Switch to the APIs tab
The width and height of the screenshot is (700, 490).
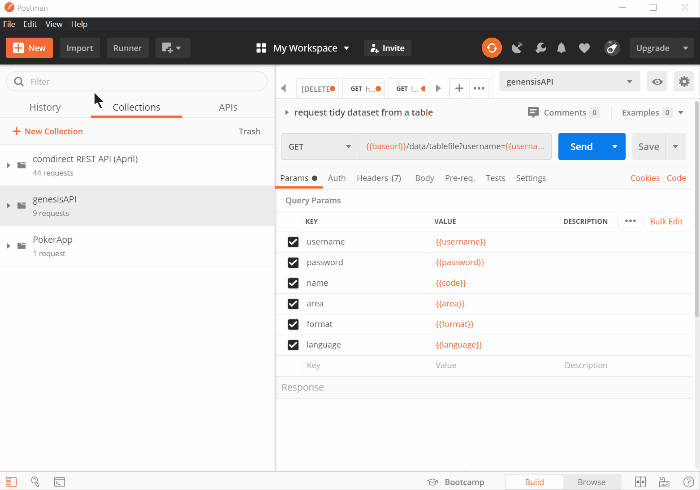tap(228, 107)
